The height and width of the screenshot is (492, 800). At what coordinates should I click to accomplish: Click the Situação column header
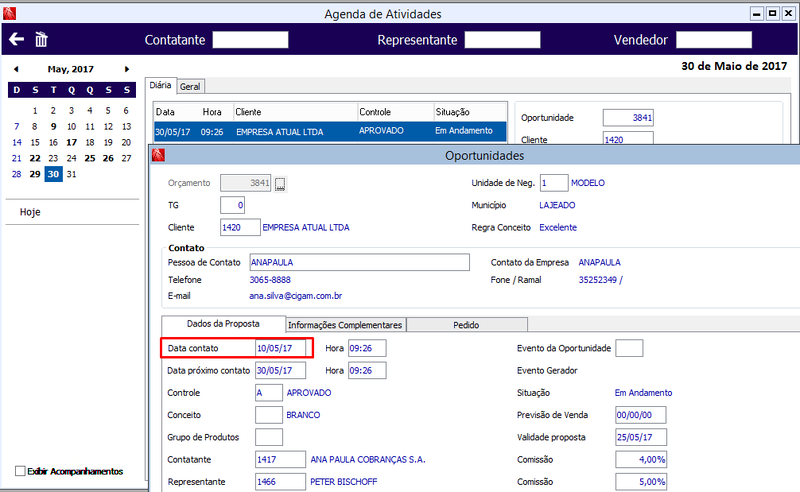point(470,112)
